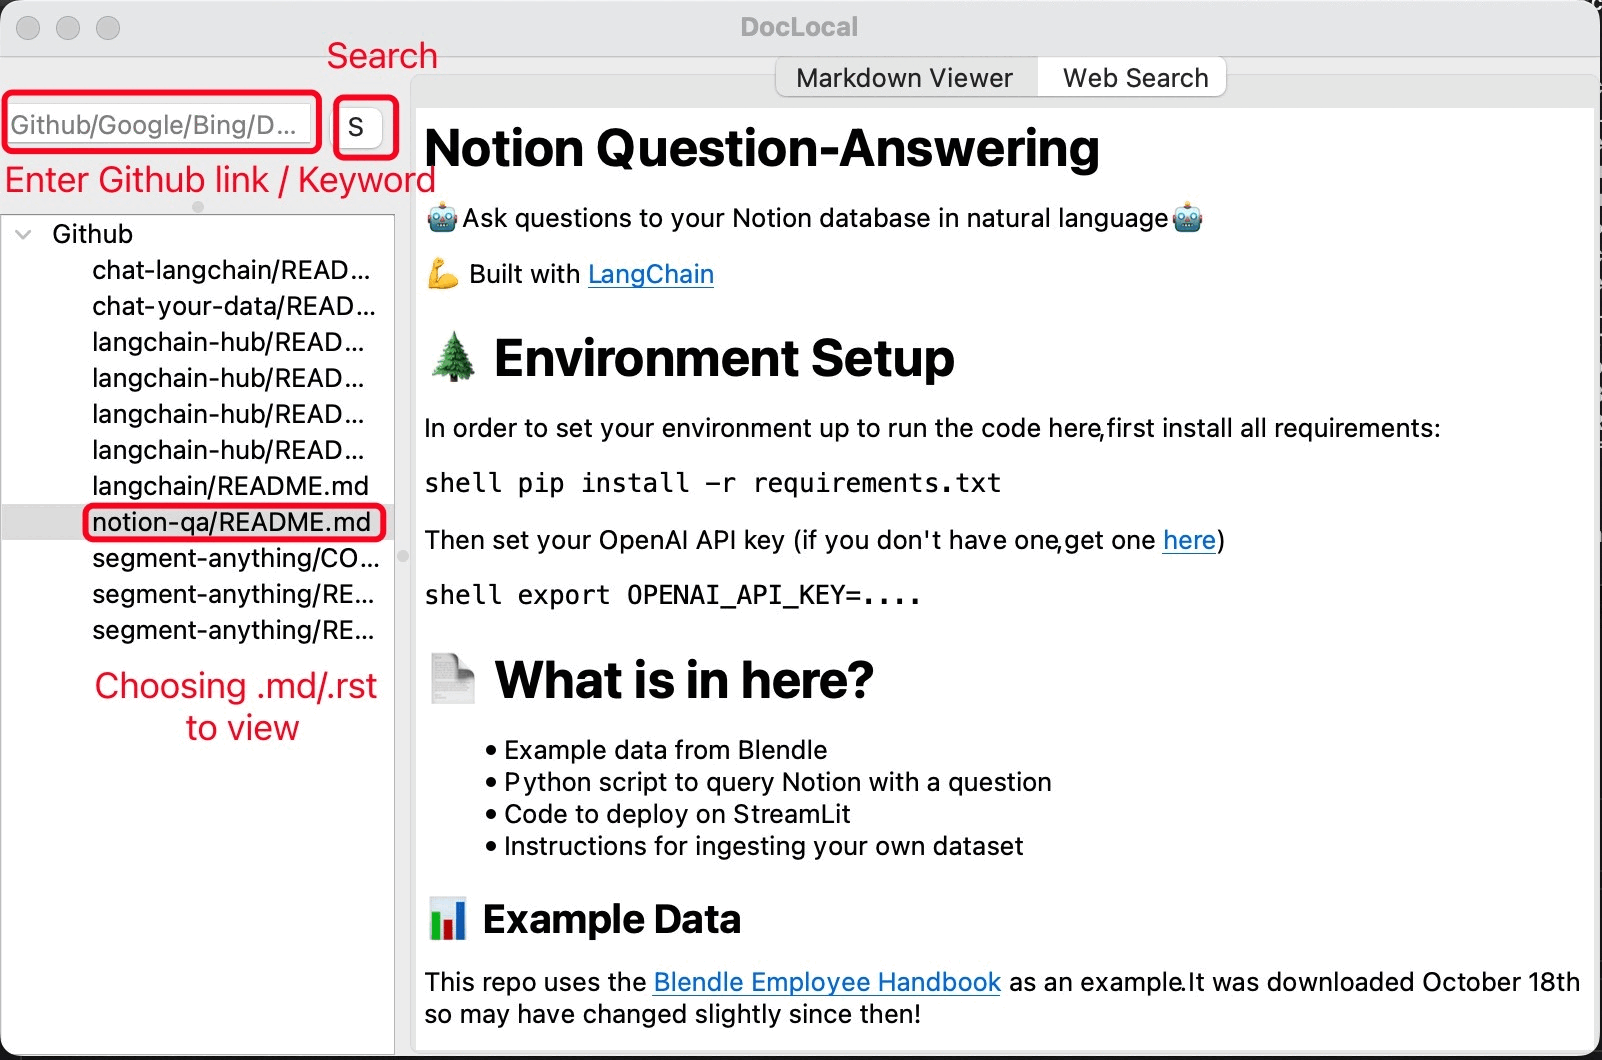The width and height of the screenshot is (1602, 1060).
Task: Open langchain/README.md file
Action: point(230,486)
